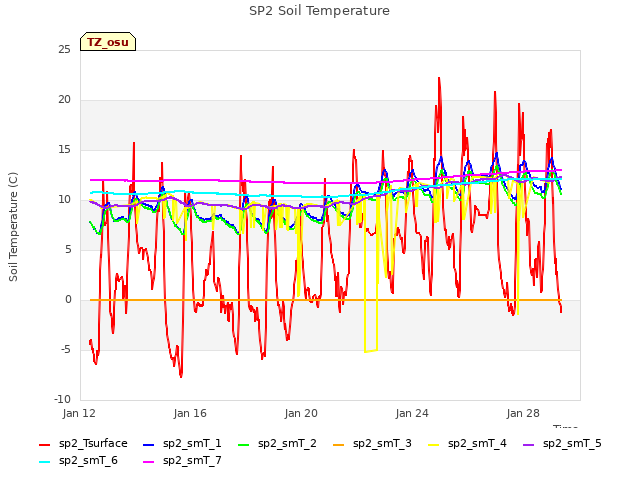
Task: Click the blue sp2_smT_1 legend swatch
Action: 149,444
